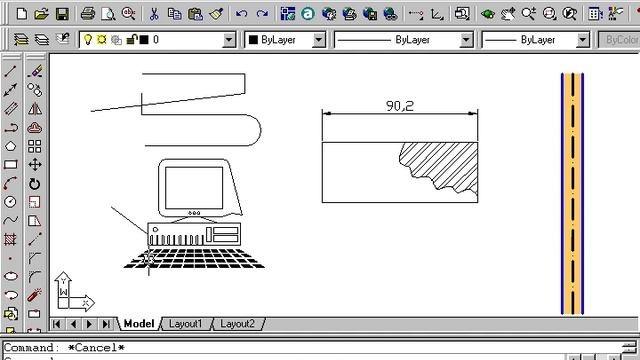Click layer 0 black color swatch

[144, 40]
